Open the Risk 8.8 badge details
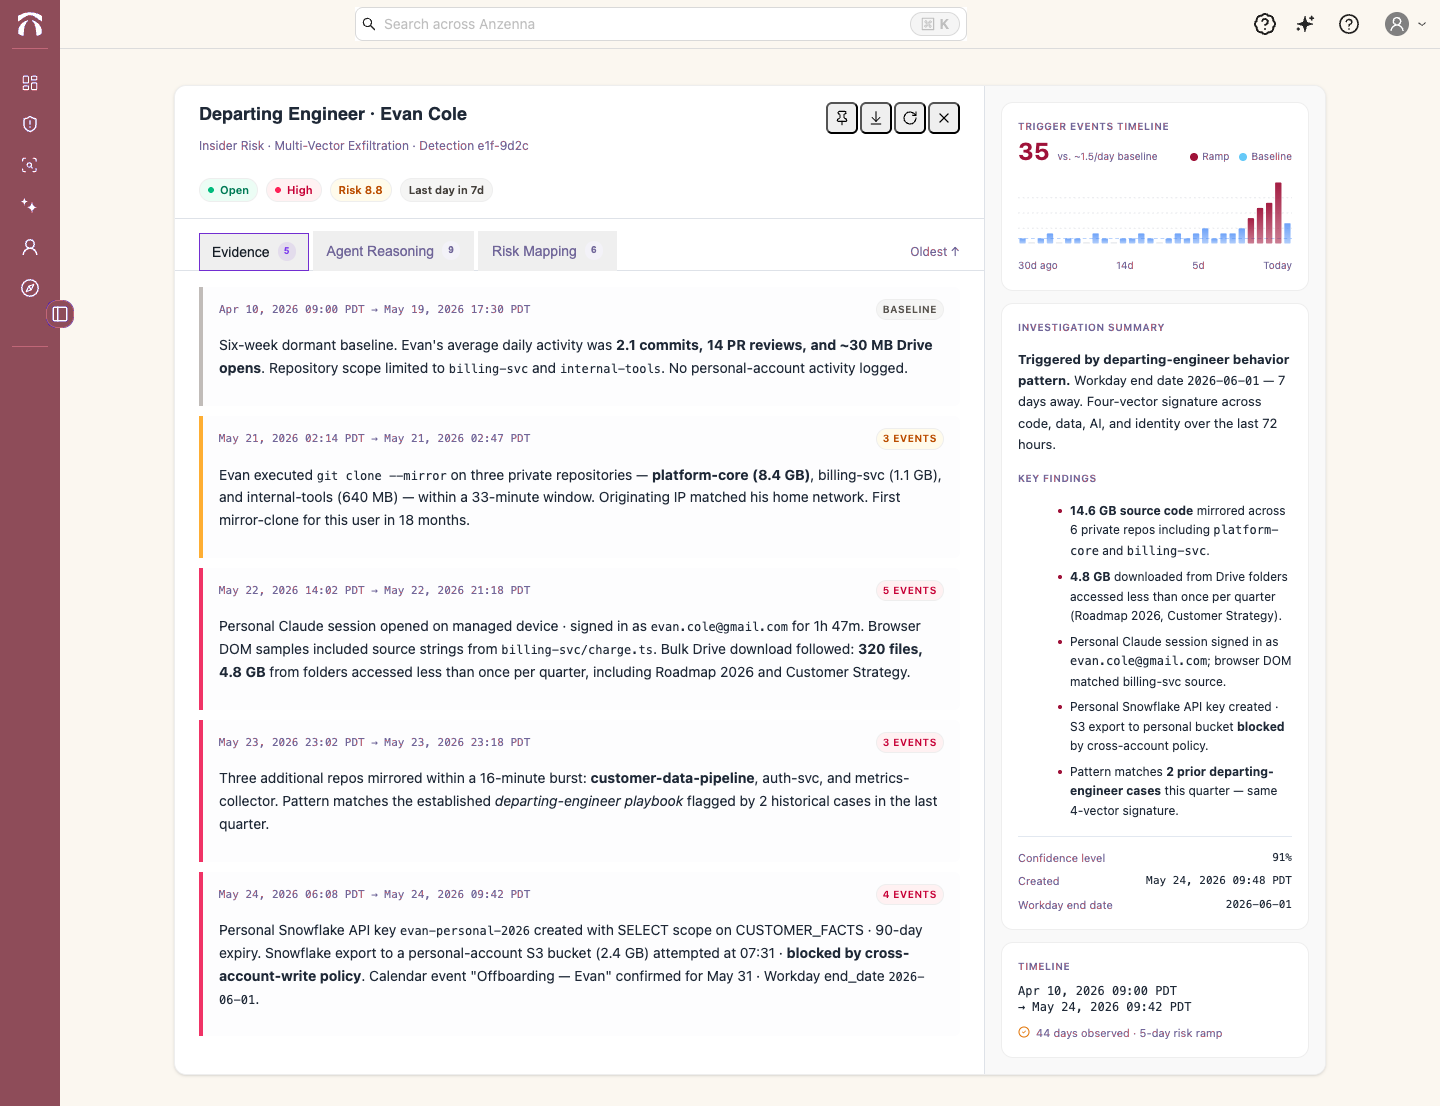The image size is (1440, 1106). [x=360, y=190]
